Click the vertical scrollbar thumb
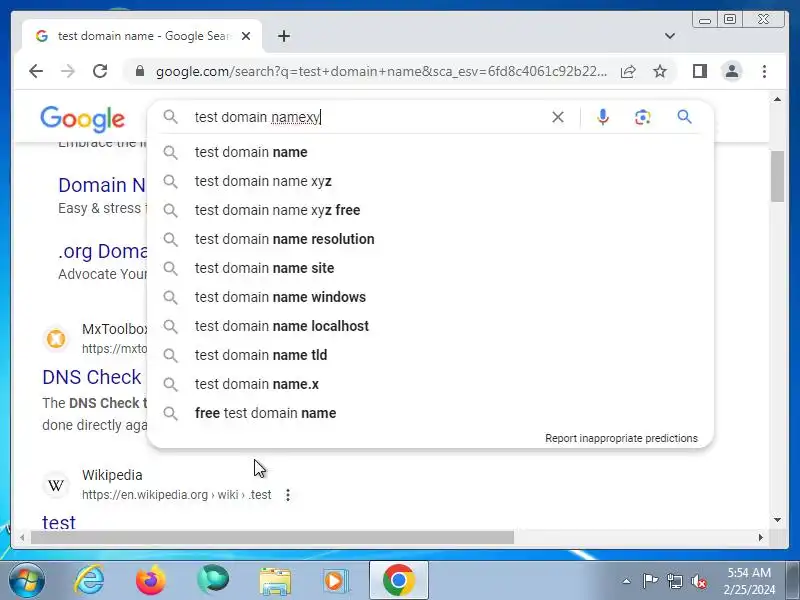The width and height of the screenshot is (800, 600). [x=777, y=177]
